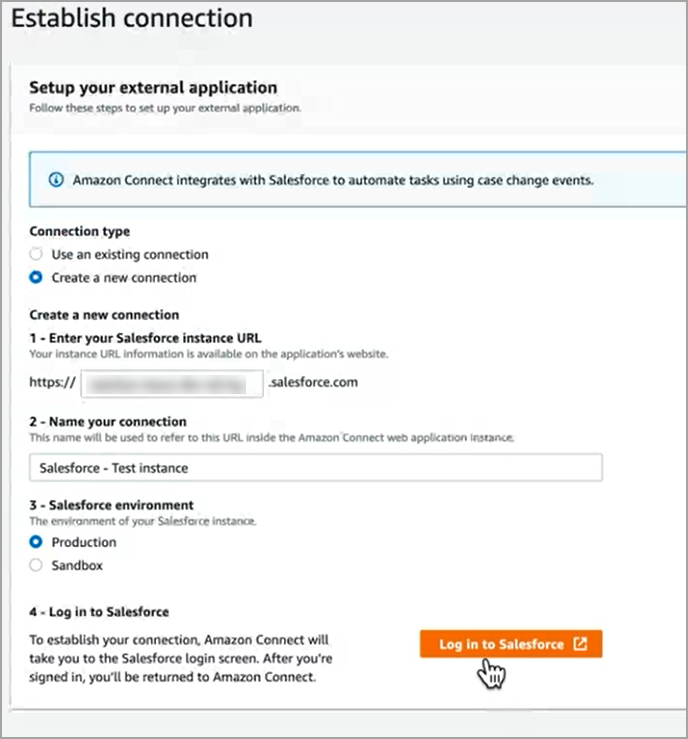
Task: Click the "4 - Log in to Salesforce" label
Action: pos(99,611)
